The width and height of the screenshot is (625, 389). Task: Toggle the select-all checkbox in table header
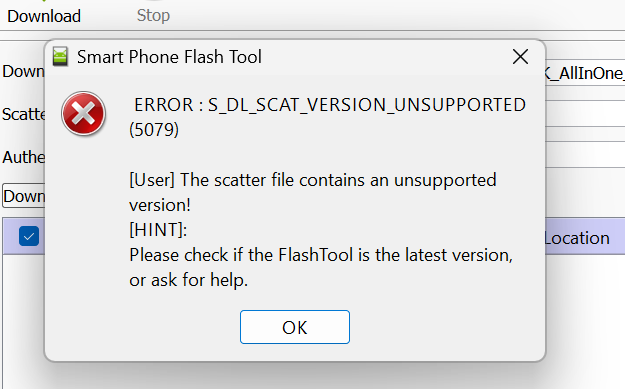29,236
